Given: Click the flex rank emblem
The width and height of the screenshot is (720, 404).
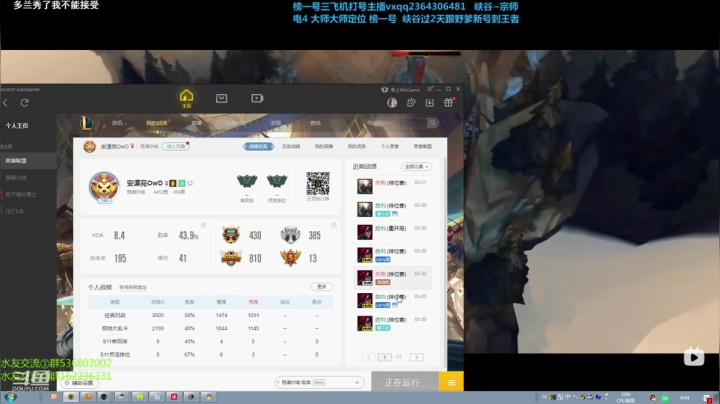Looking at the screenshot, I should coord(277,182).
